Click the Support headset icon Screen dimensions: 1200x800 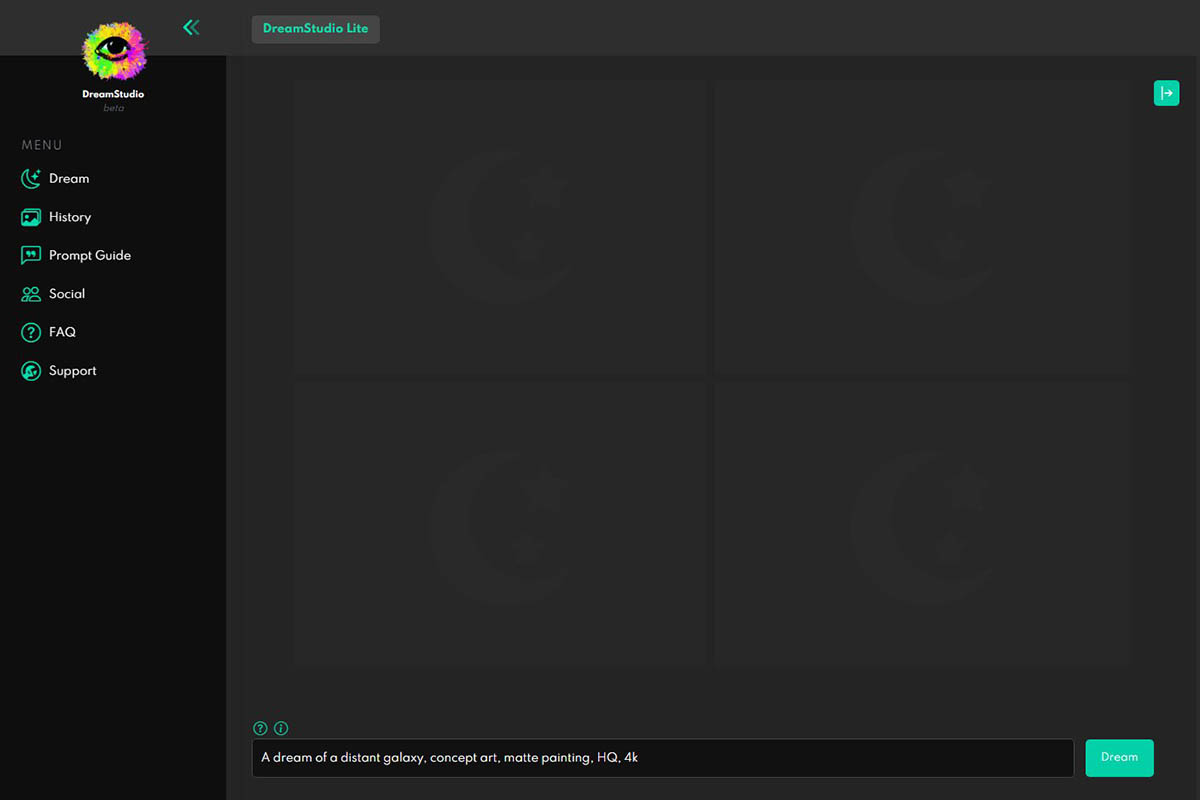tap(31, 371)
